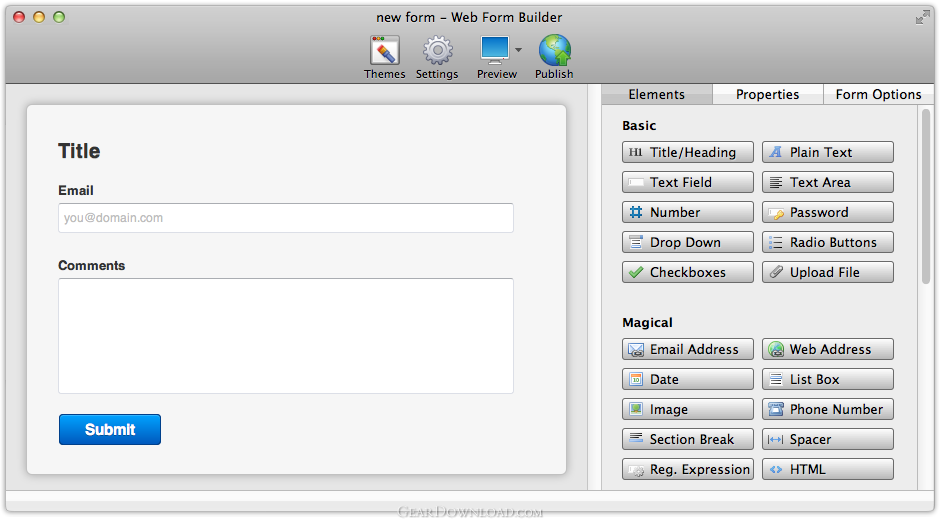This screenshot has width=940, height=520.
Task: Add a Date element
Action: pyautogui.click(x=688, y=379)
